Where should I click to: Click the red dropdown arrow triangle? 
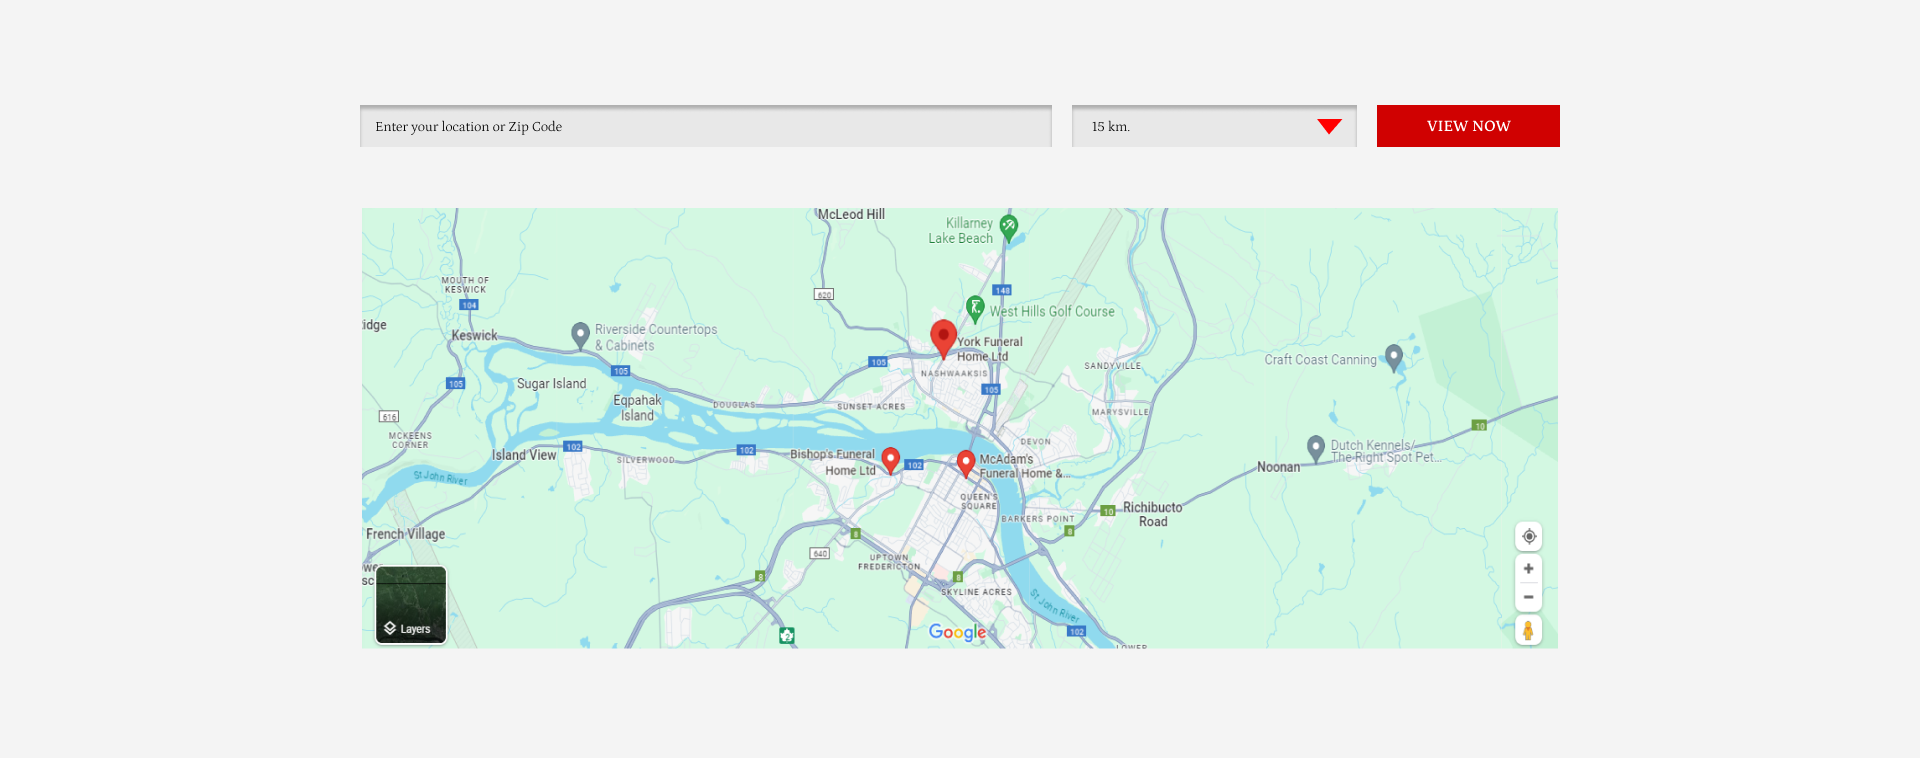point(1329,126)
